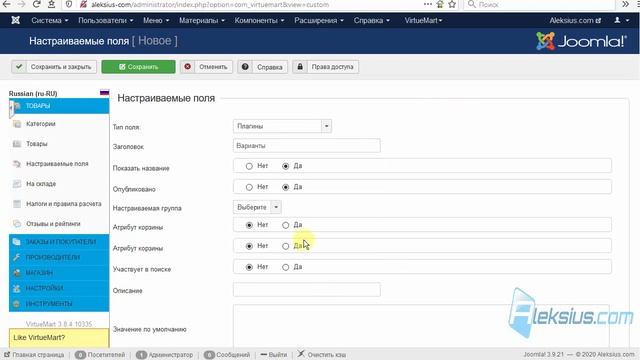Select Нет for Участвует в поиске
The height and width of the screenshot is (360, 640).
coord(249,267)
